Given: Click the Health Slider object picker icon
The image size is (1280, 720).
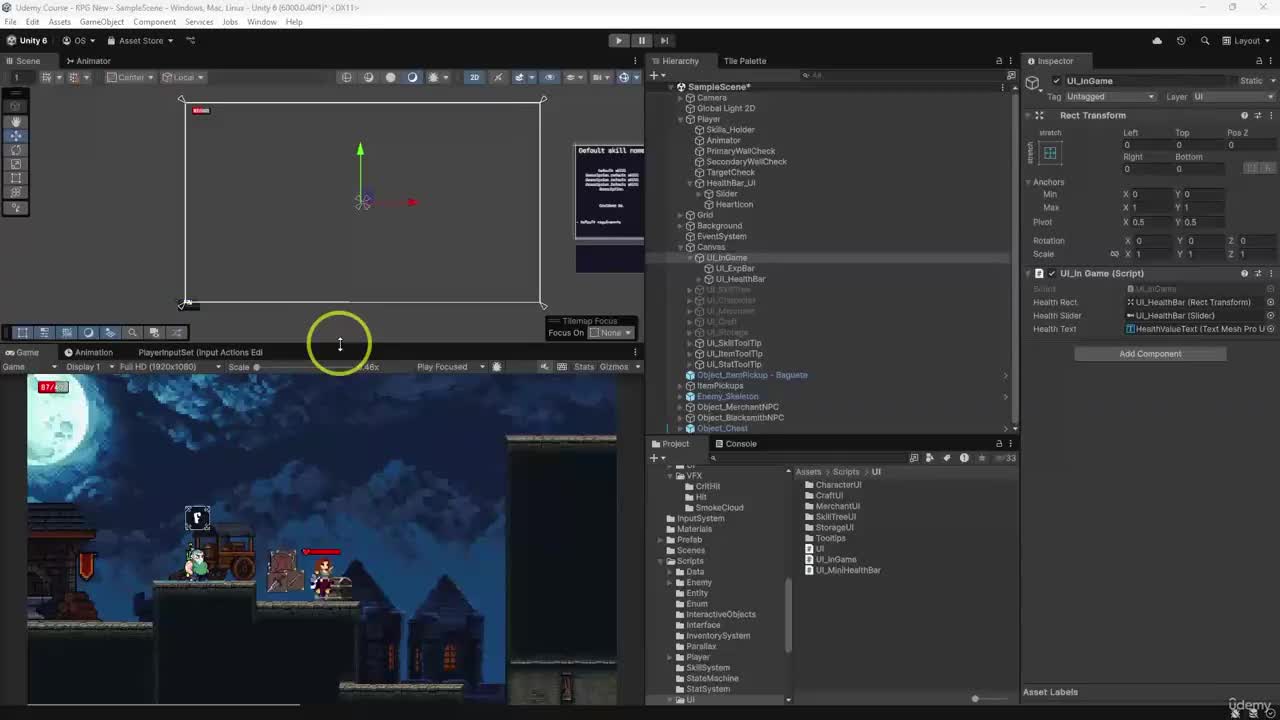Looking at the screenshot, I should (1270, 316).
